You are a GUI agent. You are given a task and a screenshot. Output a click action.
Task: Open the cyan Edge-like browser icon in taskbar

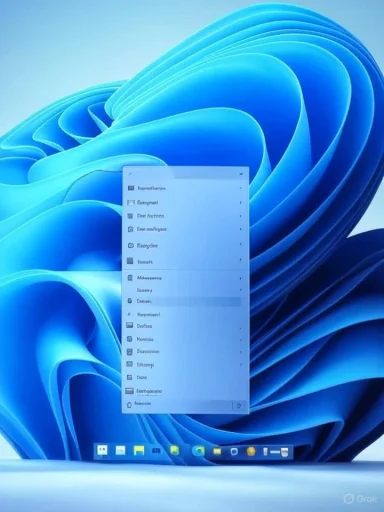pyautogui.click(x=199, y=451)
